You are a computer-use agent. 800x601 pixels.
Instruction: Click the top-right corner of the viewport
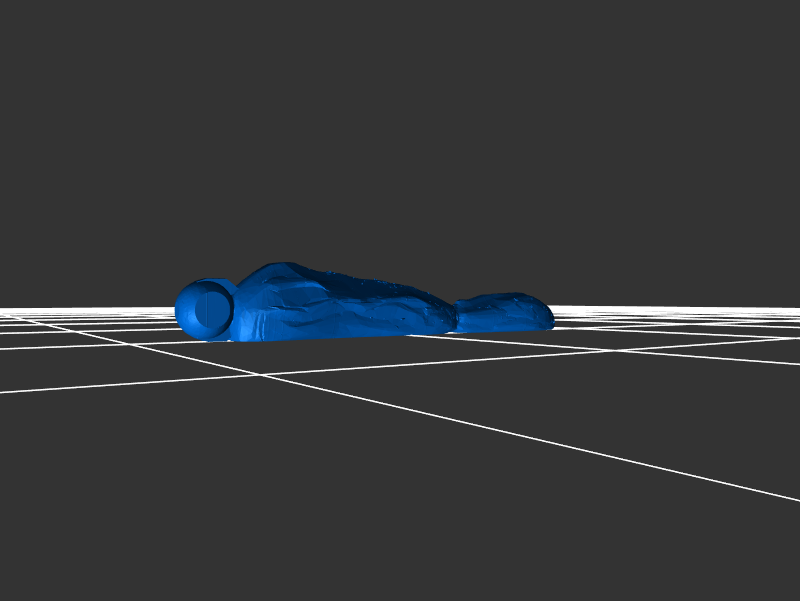[x=796, y=3]
